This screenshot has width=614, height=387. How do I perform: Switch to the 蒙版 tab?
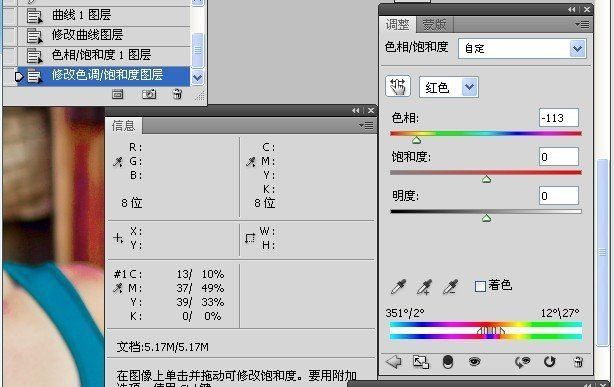435,25
